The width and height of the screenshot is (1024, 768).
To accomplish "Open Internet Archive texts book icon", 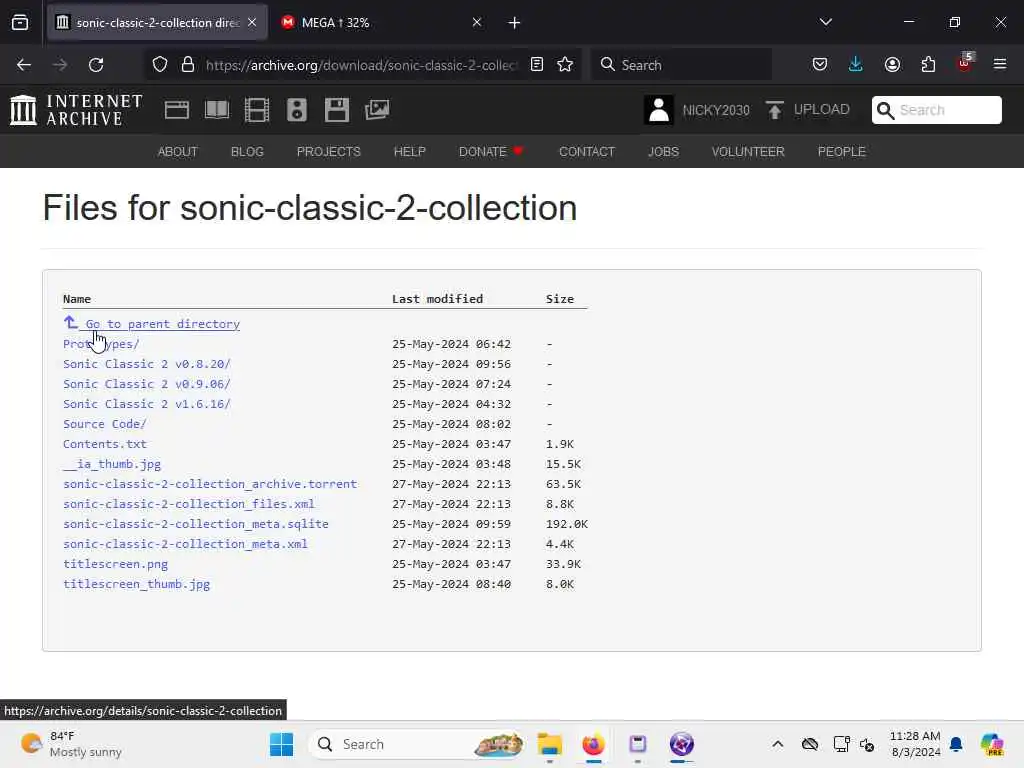I will [217, 110].
